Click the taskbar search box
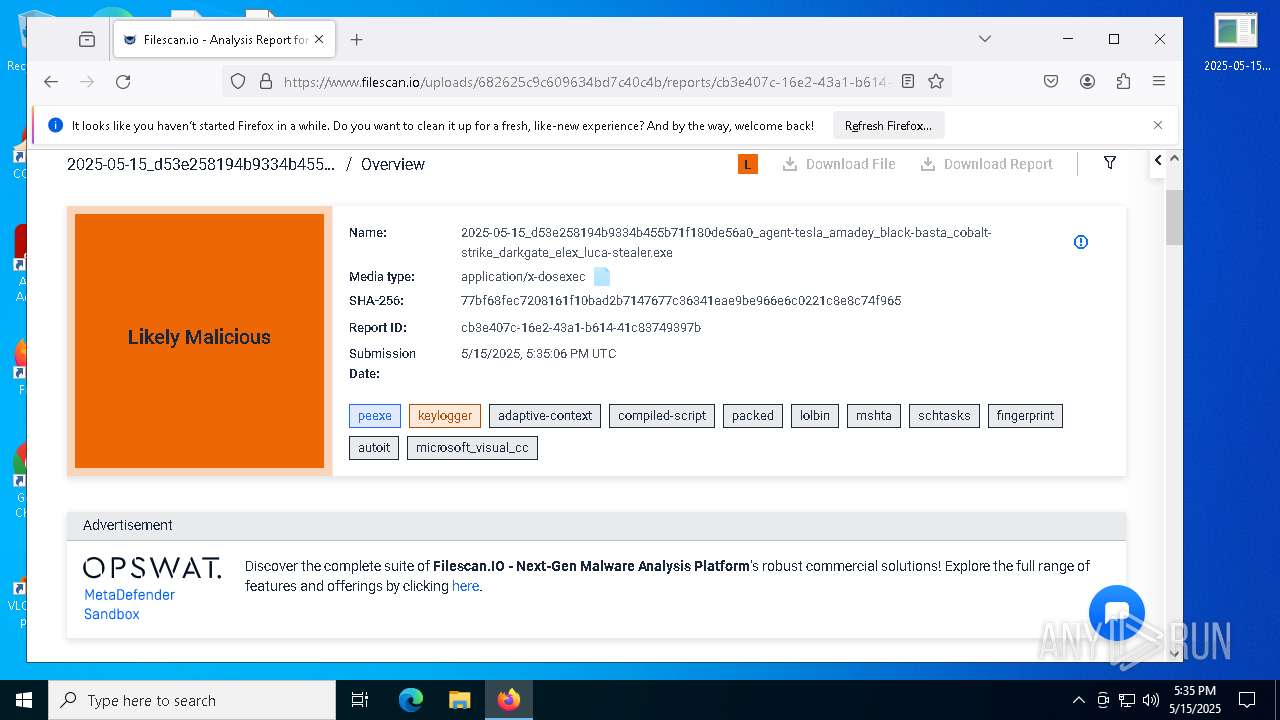 point(192,700)
